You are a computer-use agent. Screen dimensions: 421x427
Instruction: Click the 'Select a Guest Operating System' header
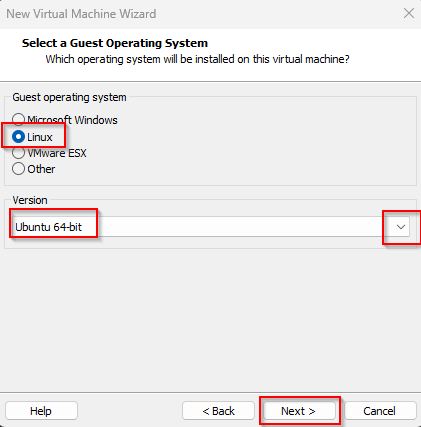(x=115, y=43)
